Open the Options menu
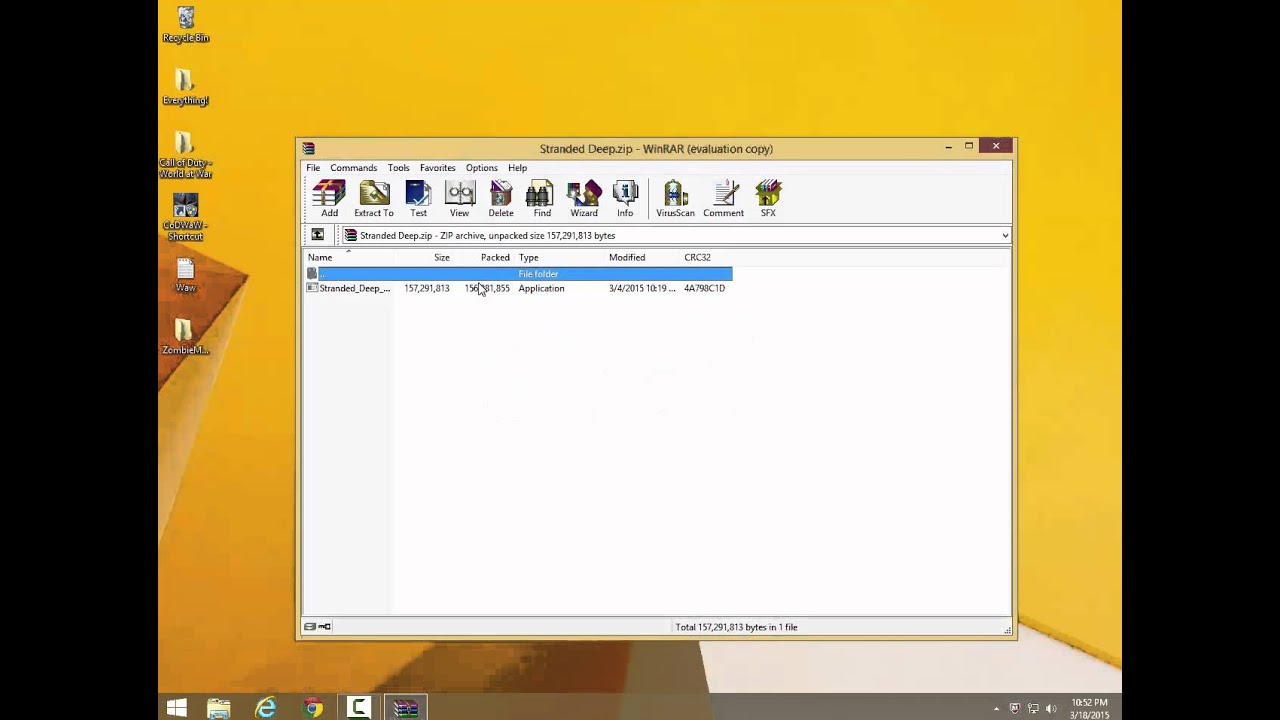1280x720 pixels. pyautogui.click(x=481, y=168)
